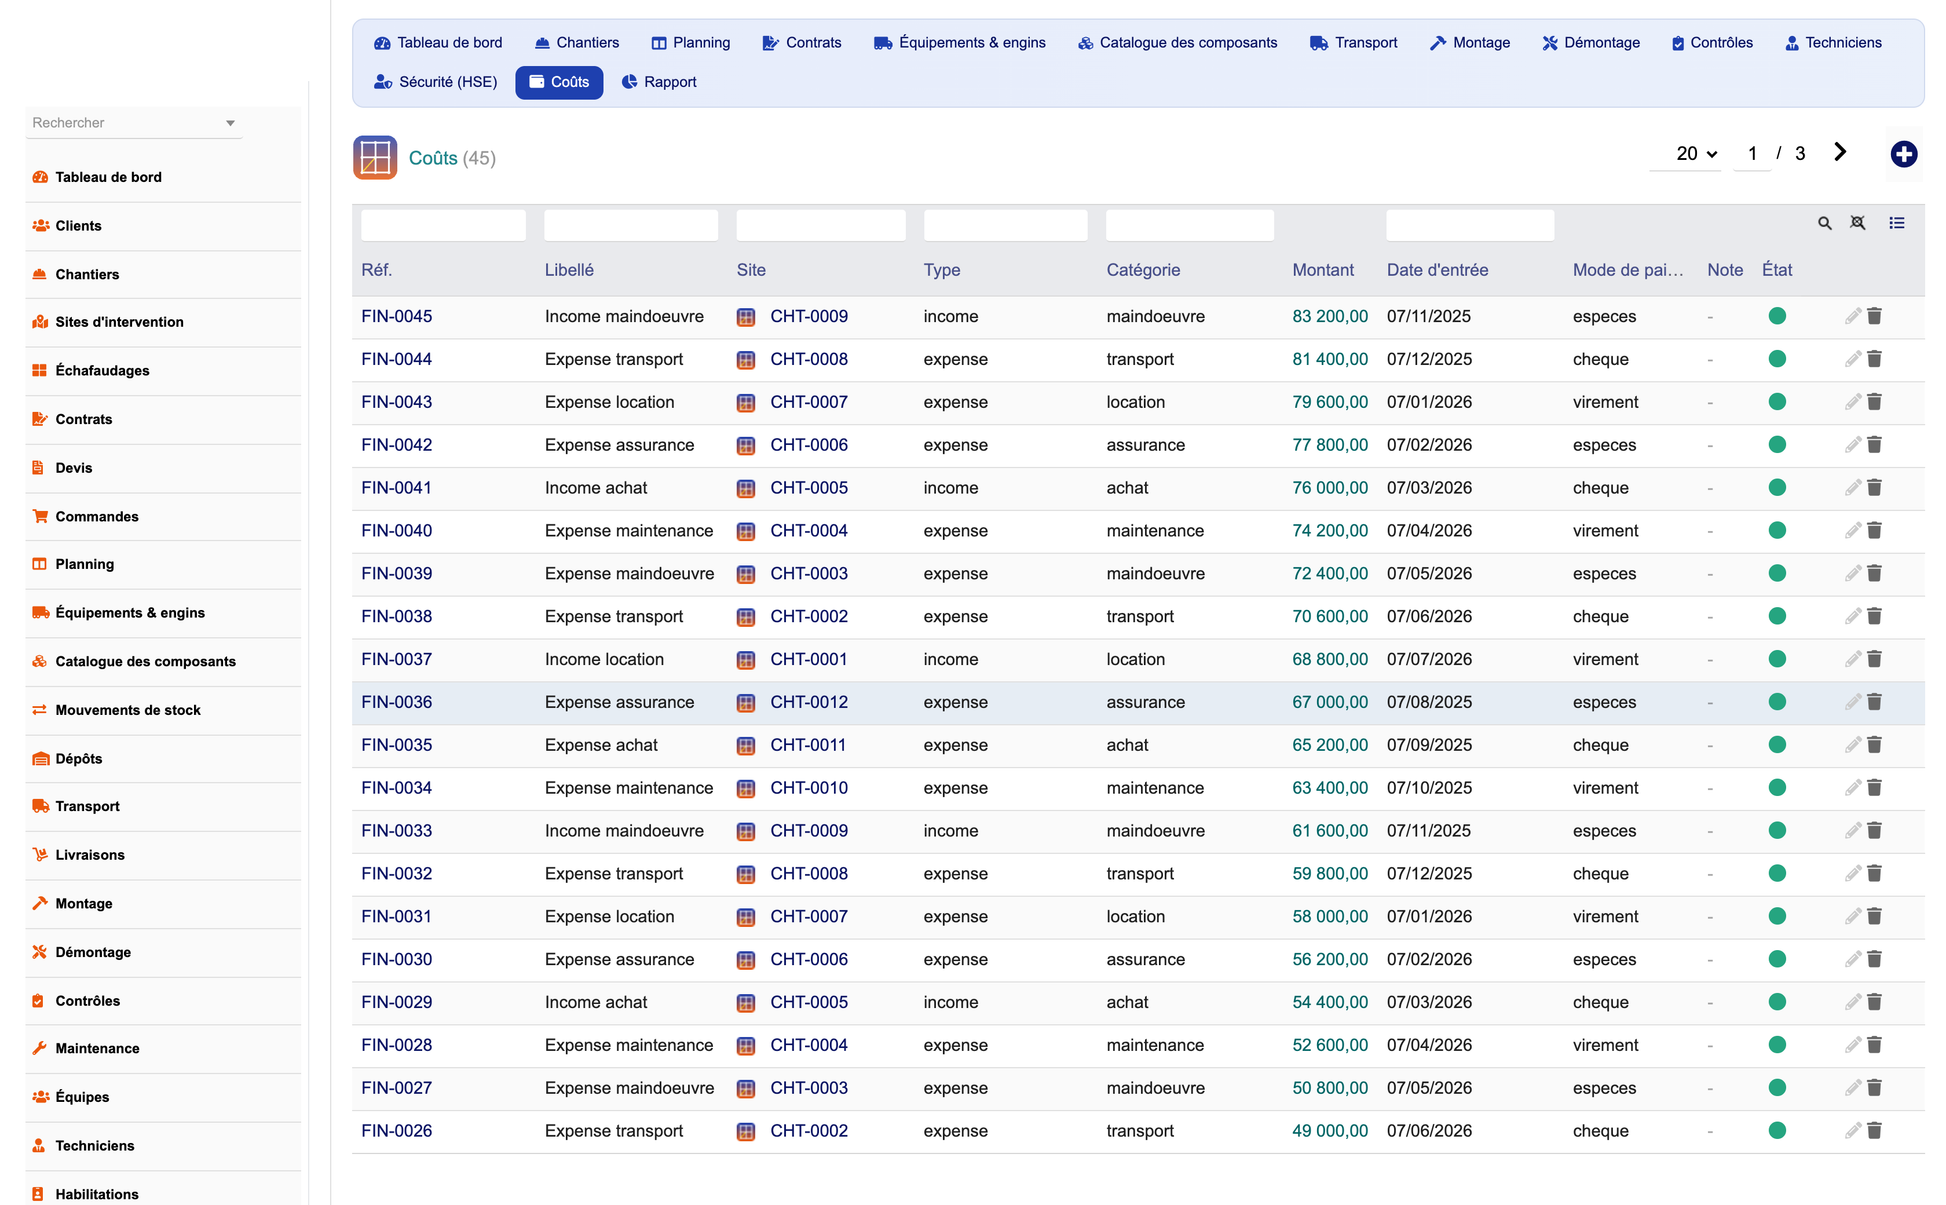The width and height of the screenshot is (1946, 1205).
Task: Delete row FIN-0026 with trash icon
Action: click(1875, 1130)
